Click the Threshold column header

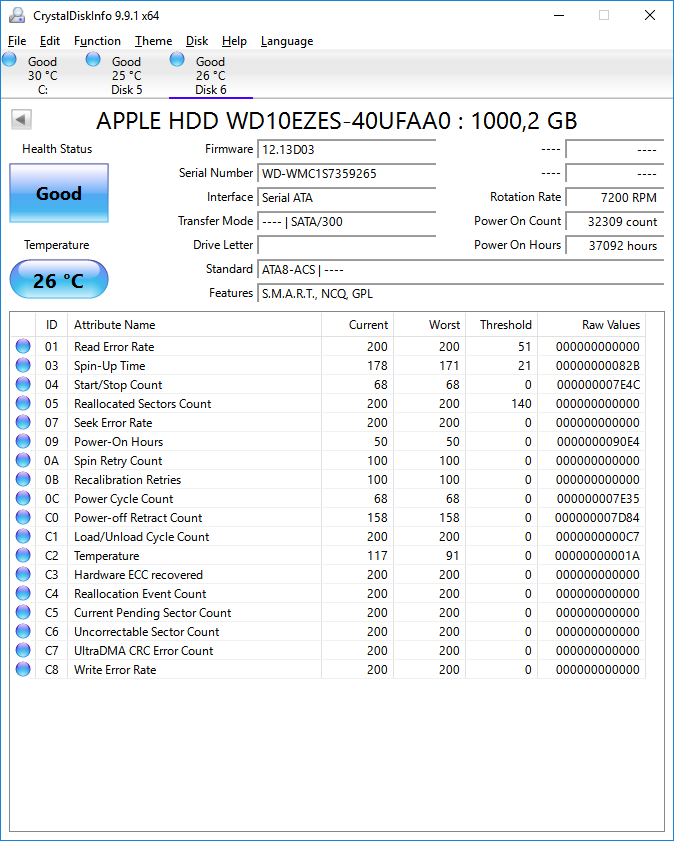coord(501,324)
